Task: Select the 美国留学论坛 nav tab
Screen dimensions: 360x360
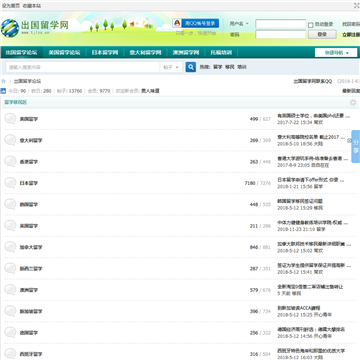Action: 64,52
